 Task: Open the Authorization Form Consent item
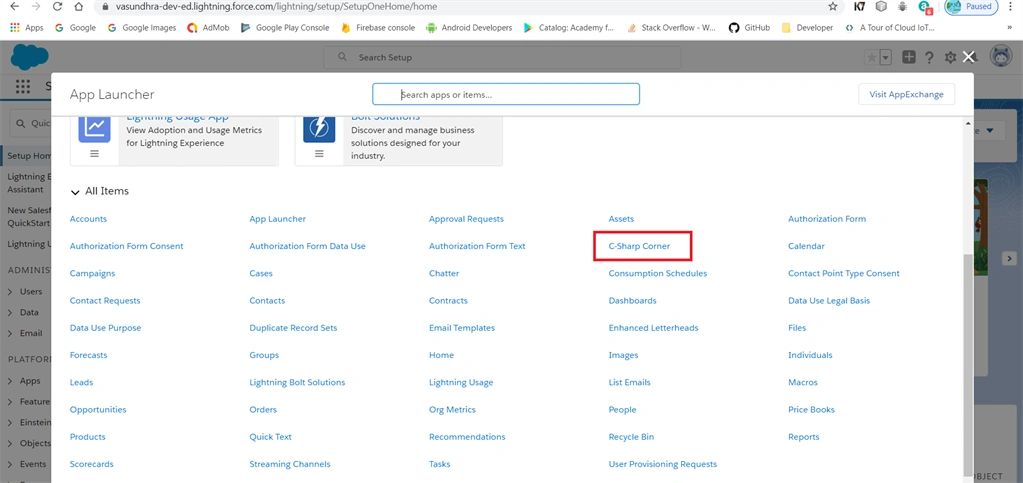coord(127,246)
